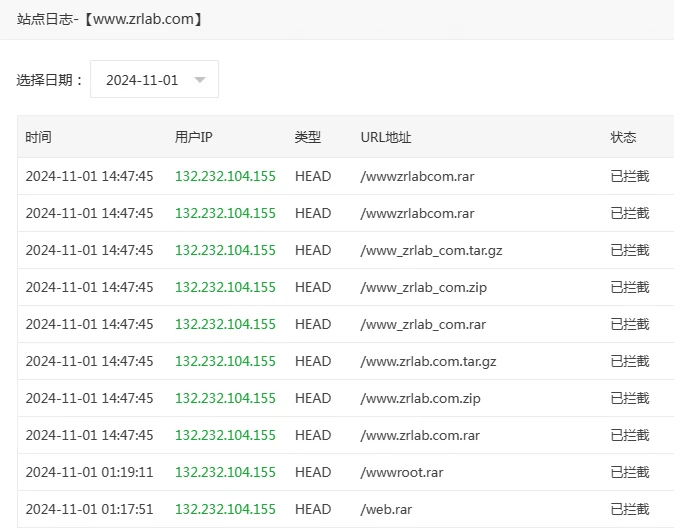674x531 pixels.
Task: Select the /wwwroot.rar URL entry
Action: pyautogui.click(x=401, y=472)
